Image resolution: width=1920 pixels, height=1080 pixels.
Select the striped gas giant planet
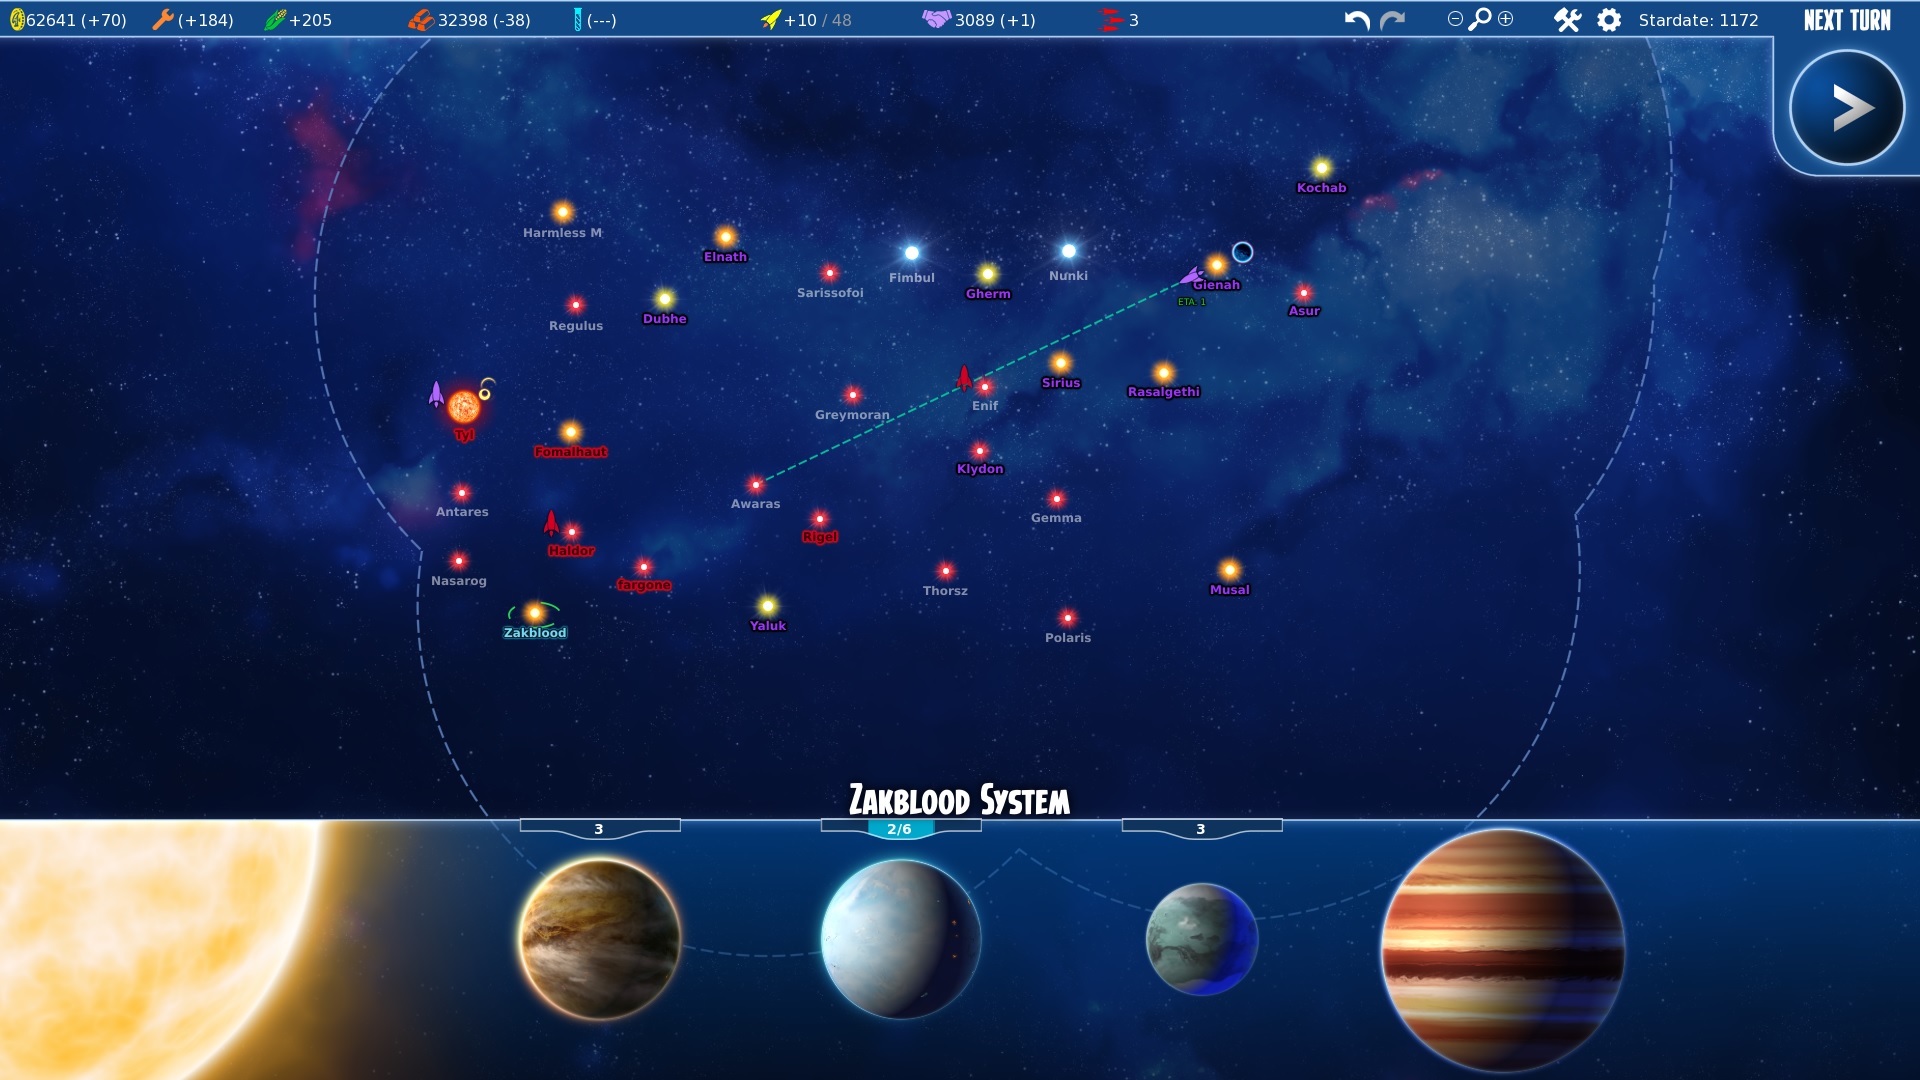[x=1502, y=950]
